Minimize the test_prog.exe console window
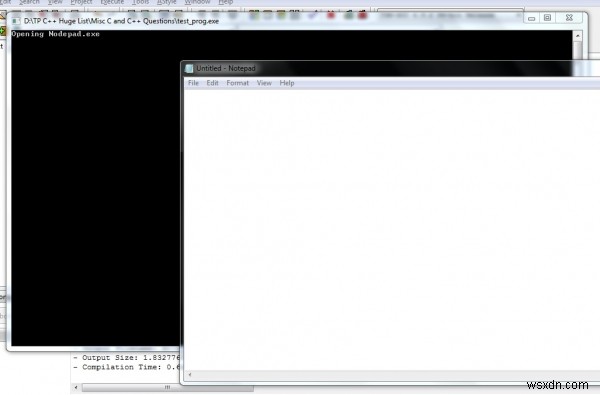 (x=532, y=18)
